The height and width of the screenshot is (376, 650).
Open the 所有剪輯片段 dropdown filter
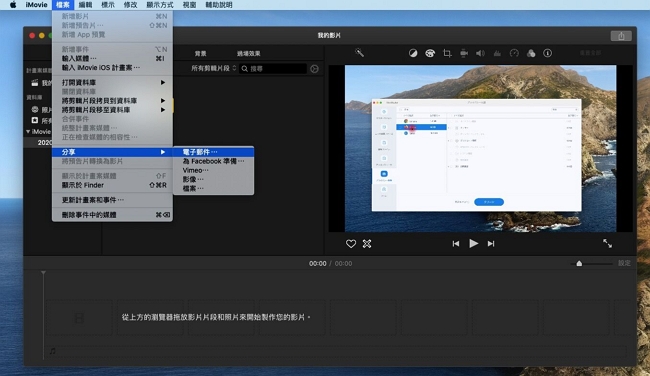pos(213,68)
